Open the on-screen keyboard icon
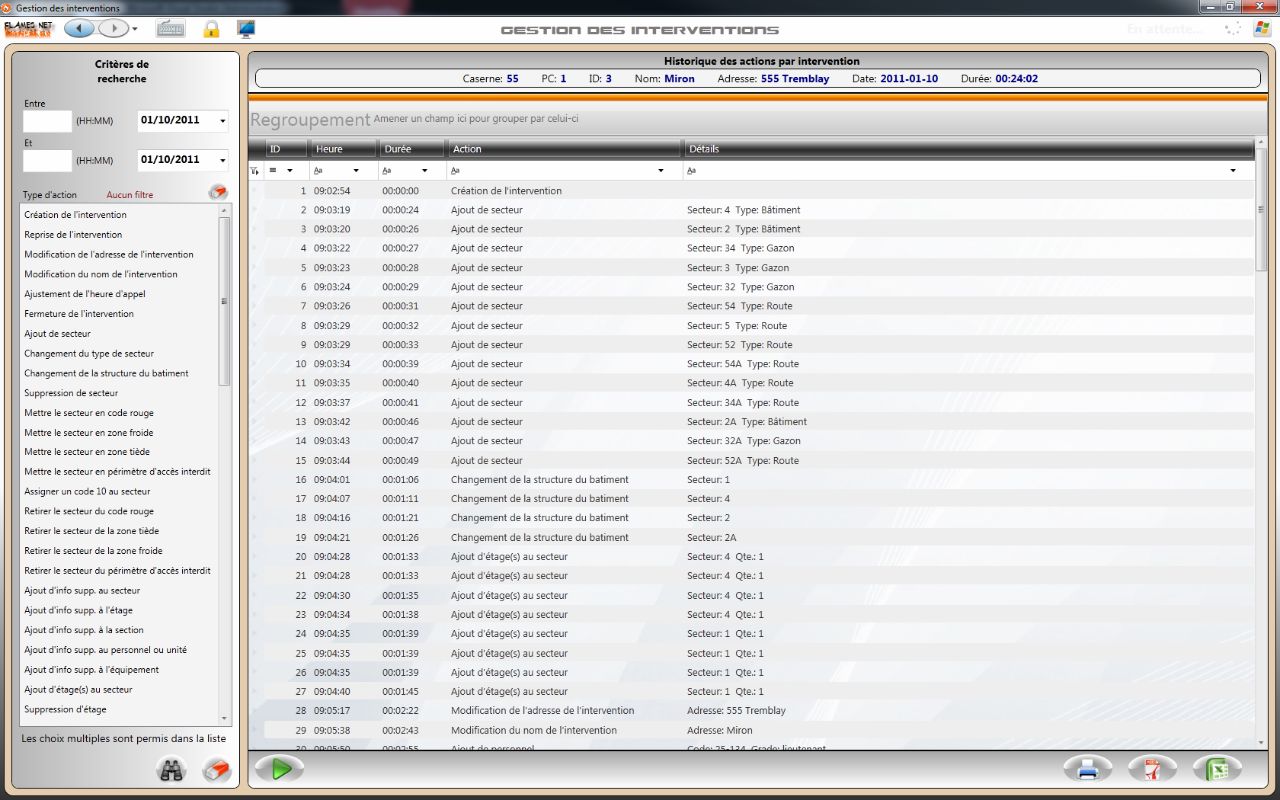The width and height of the screenshot is (1280, 800). point(171,29)
